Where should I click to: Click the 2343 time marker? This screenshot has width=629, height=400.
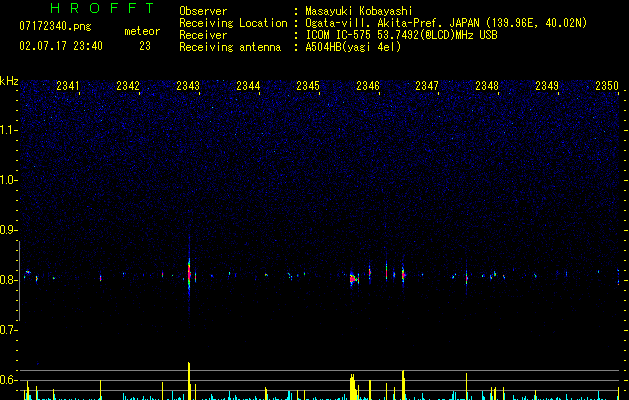tap(188, 86)
